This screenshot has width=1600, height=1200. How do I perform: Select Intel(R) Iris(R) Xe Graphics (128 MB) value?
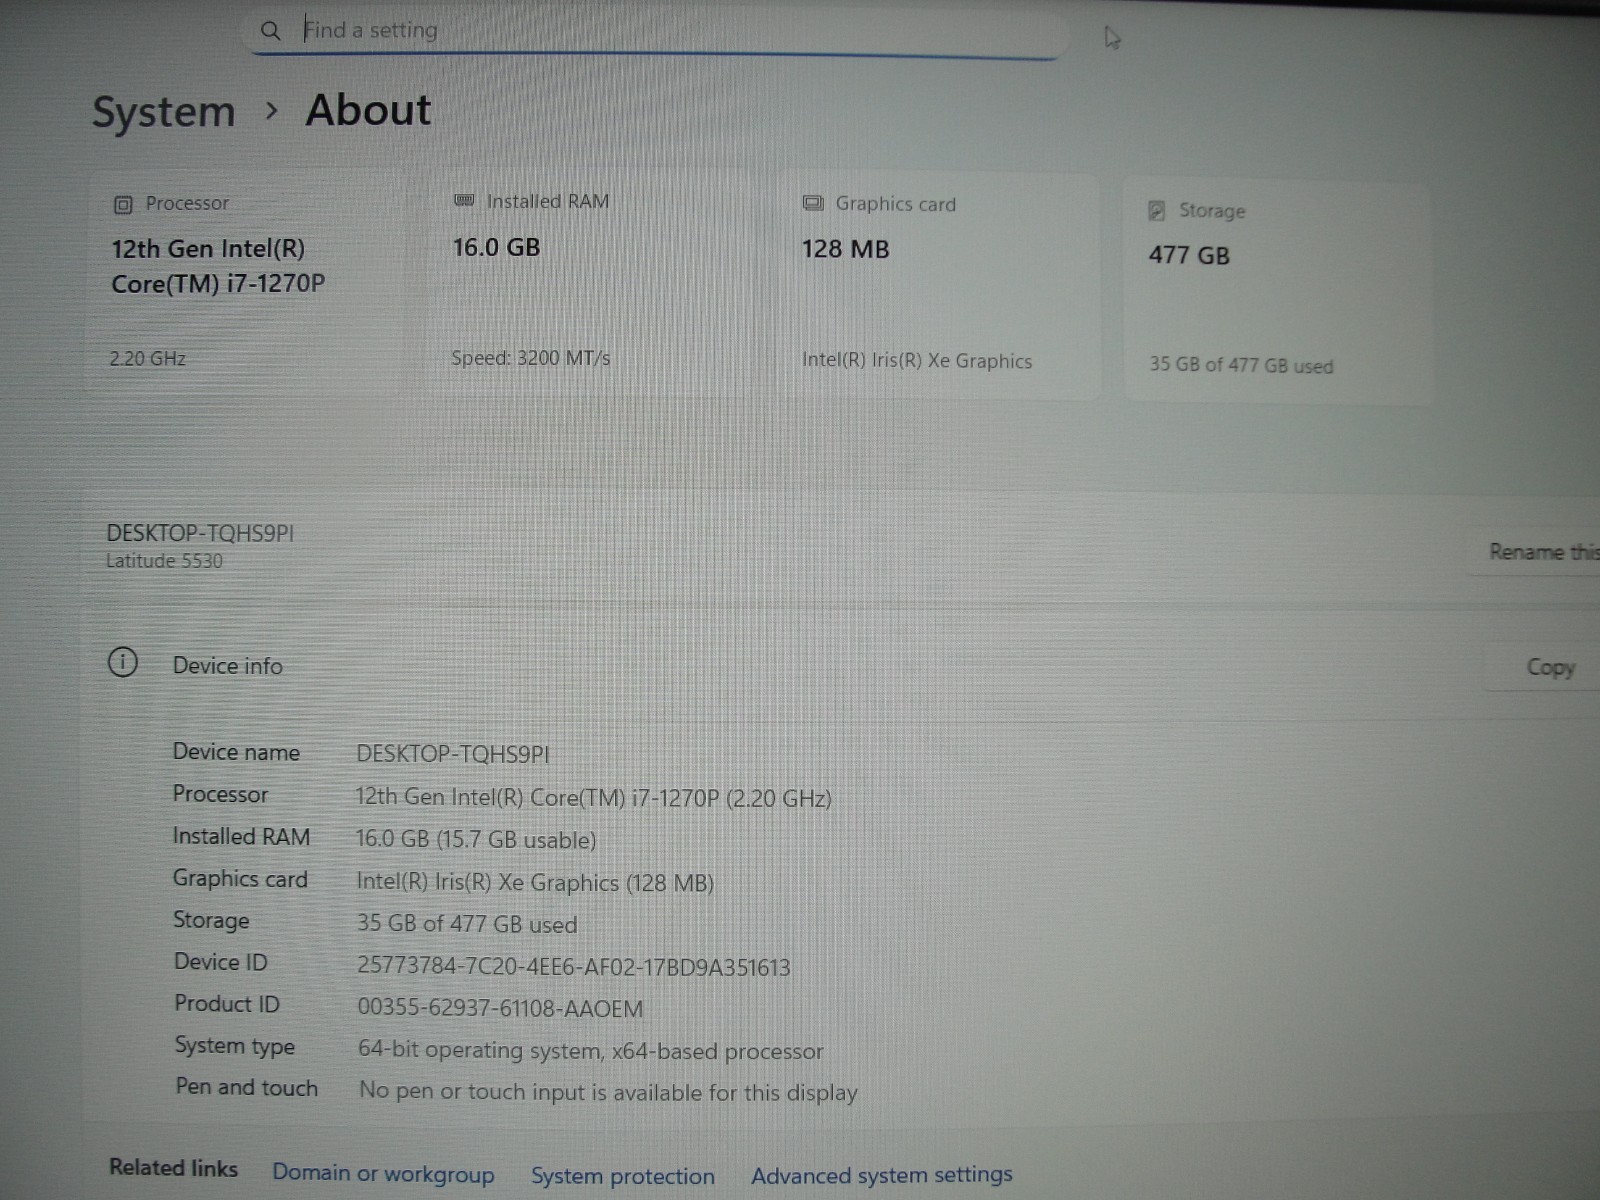pyautogui.click(x=535, y=883)
